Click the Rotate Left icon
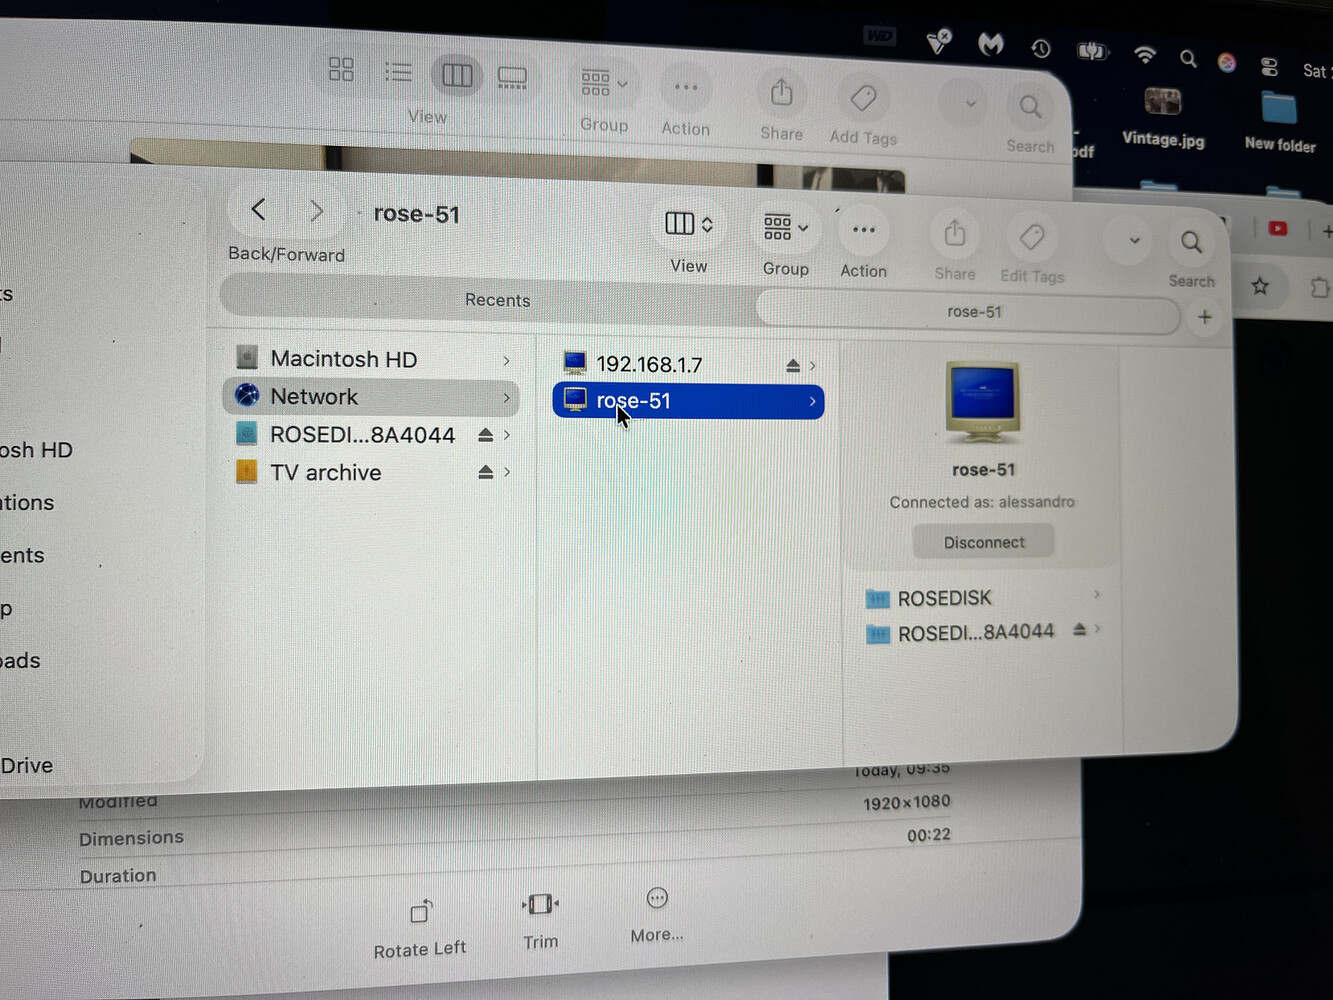The width and height of the screenshot is (1333, 1000). click(x=421, y=912)
